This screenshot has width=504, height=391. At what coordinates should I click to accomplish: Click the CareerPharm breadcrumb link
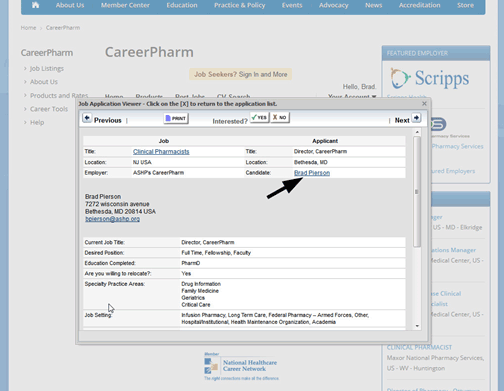[x=63, y=28]
